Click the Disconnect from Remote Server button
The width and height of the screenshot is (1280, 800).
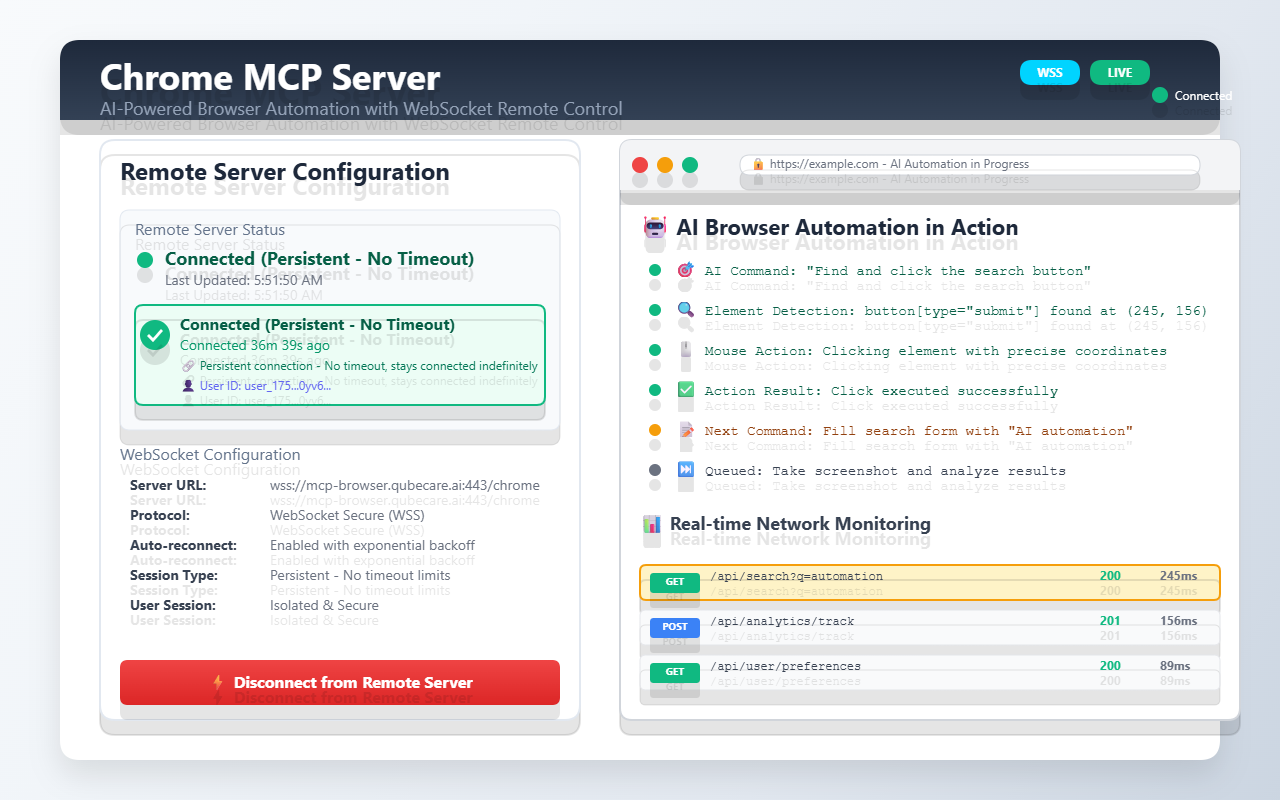(340, 682)
